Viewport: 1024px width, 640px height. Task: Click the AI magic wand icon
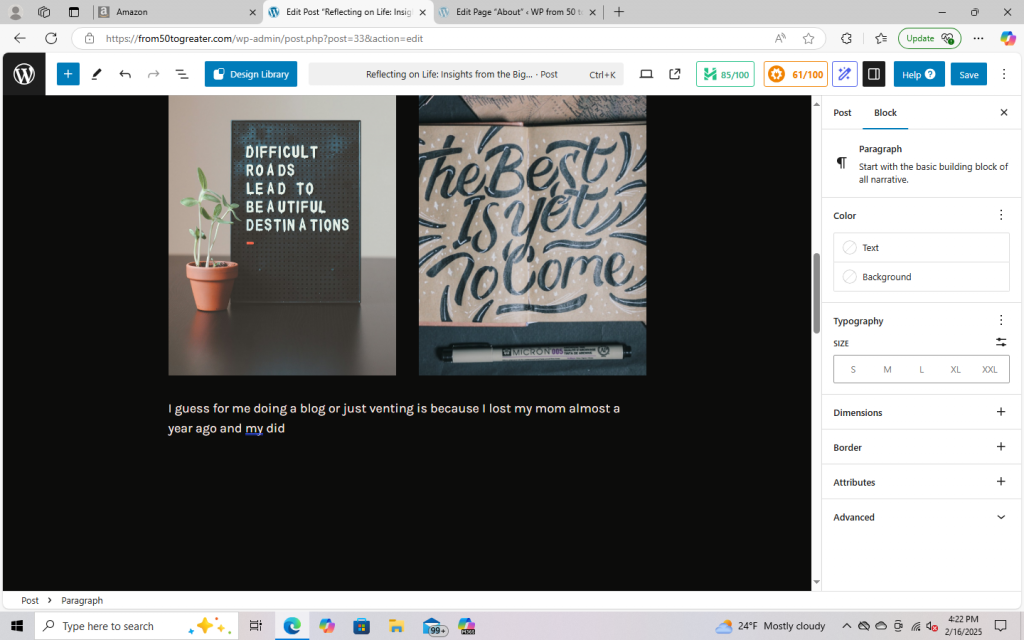pyautogui.click(x=845, y=74)
